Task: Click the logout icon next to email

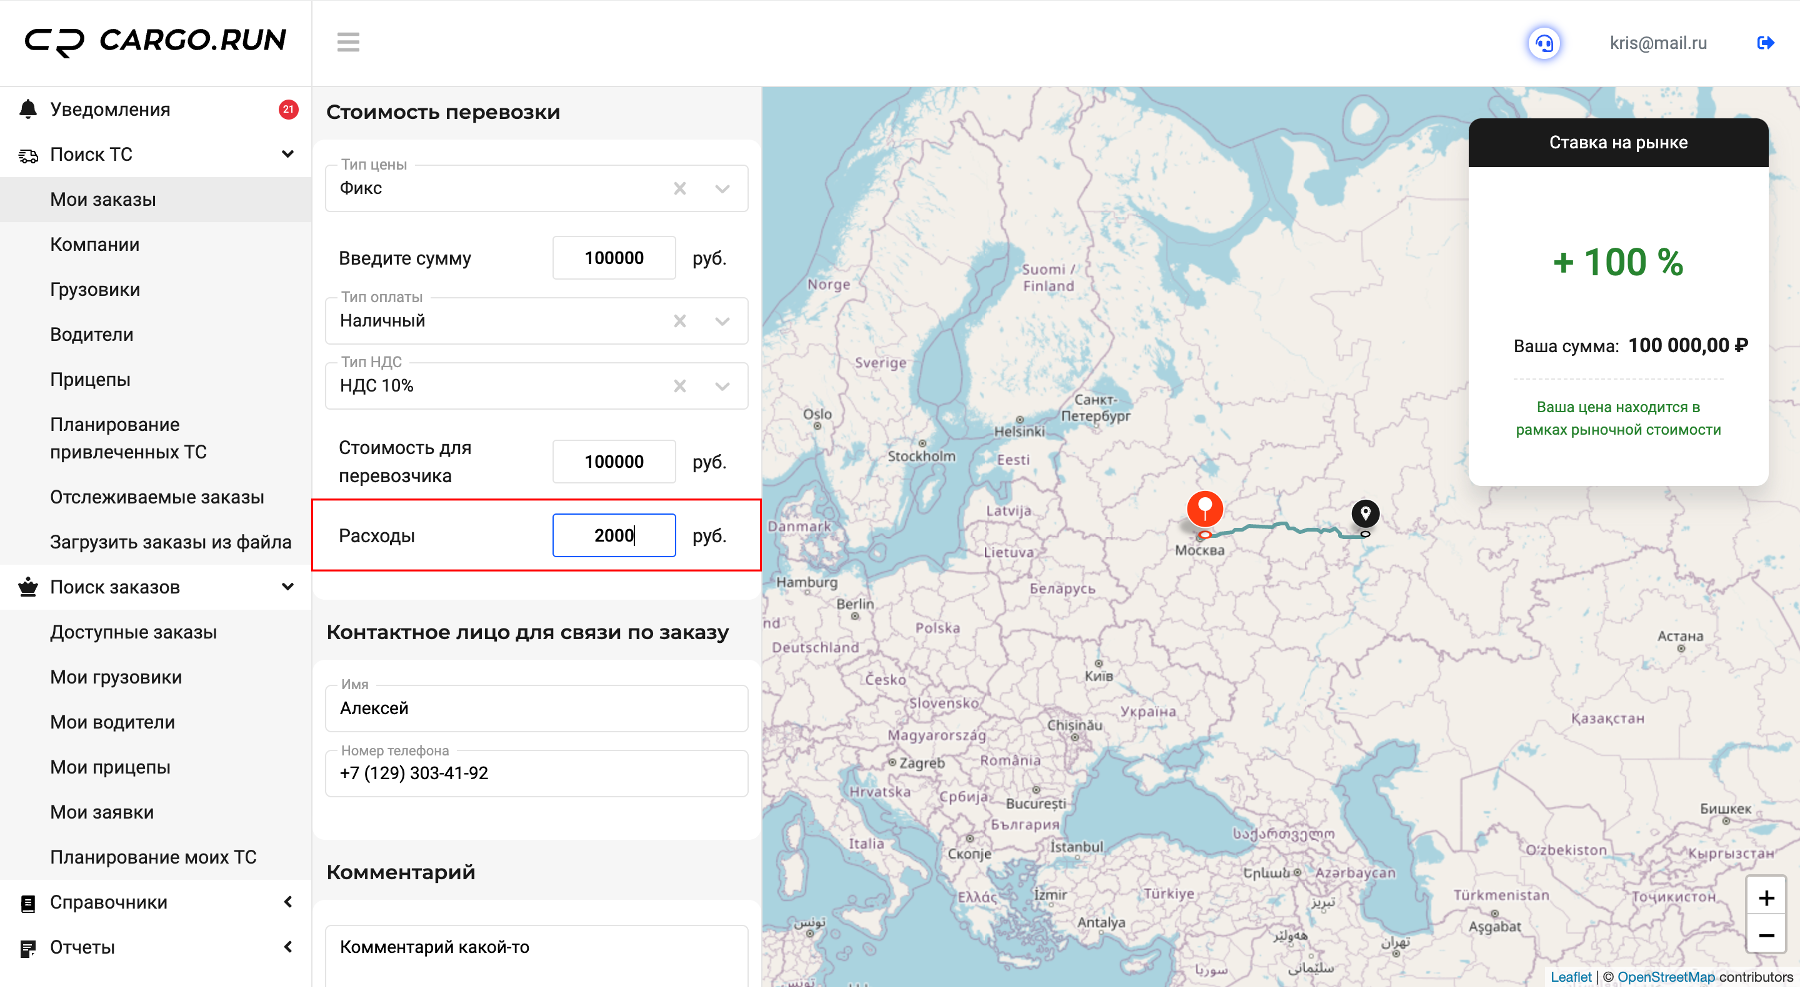Action: pos(1765,43)
